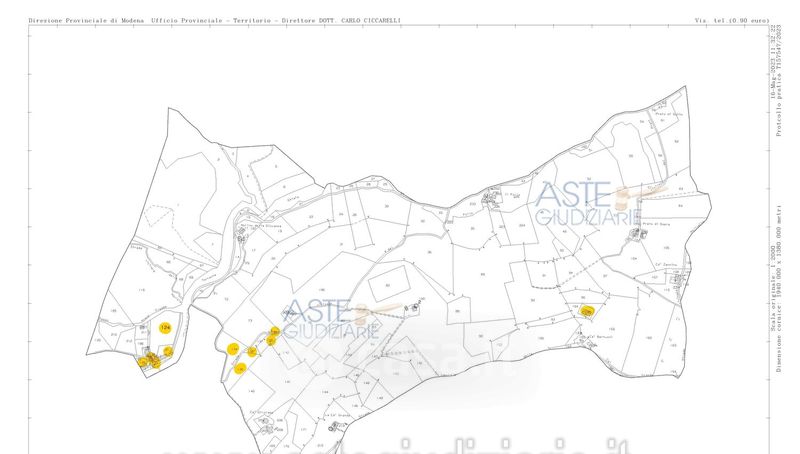Click the building symbols at Prato di Sopra

click(x=637, y=236)
